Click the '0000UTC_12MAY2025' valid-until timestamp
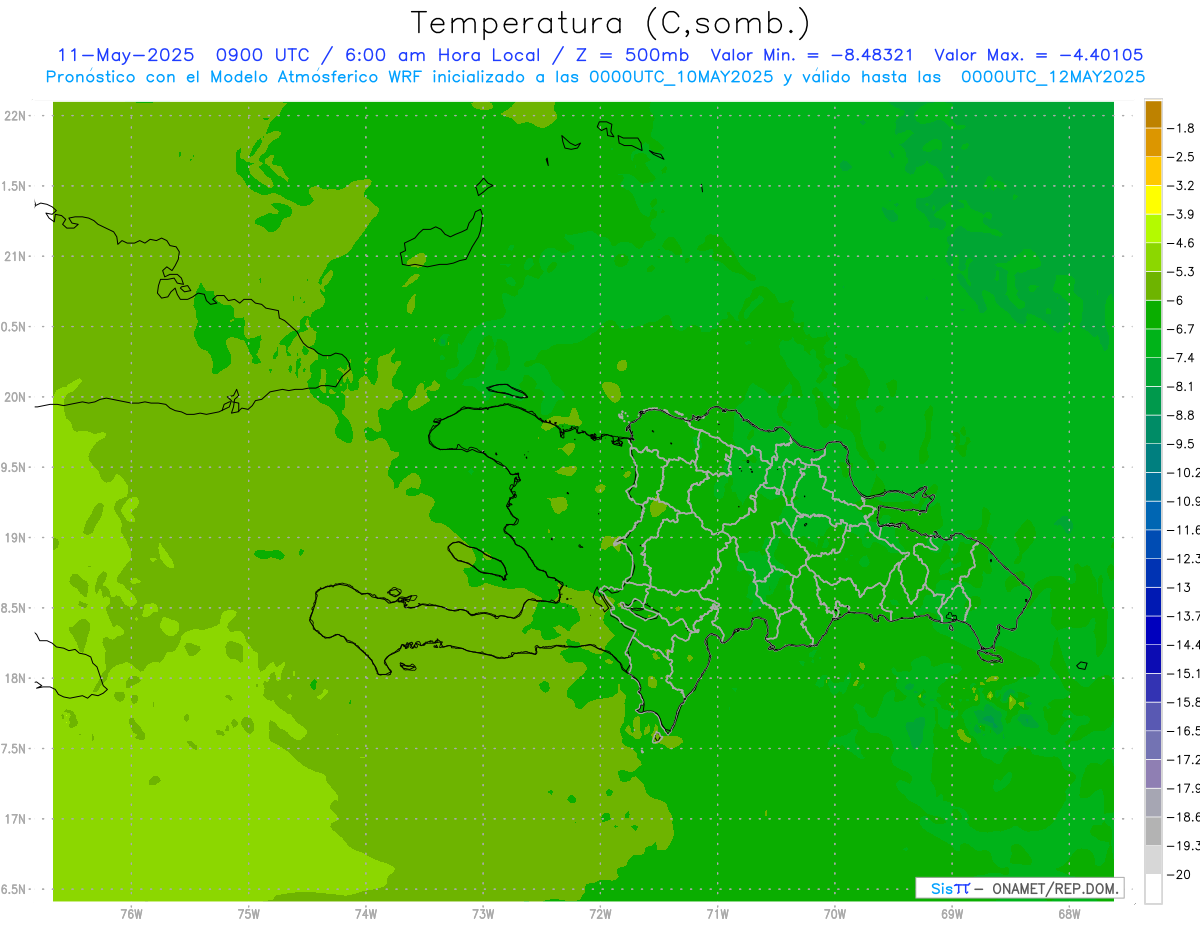This screenshot has width=1200, height=927. pyautogui.click(x=1052, y=77)
